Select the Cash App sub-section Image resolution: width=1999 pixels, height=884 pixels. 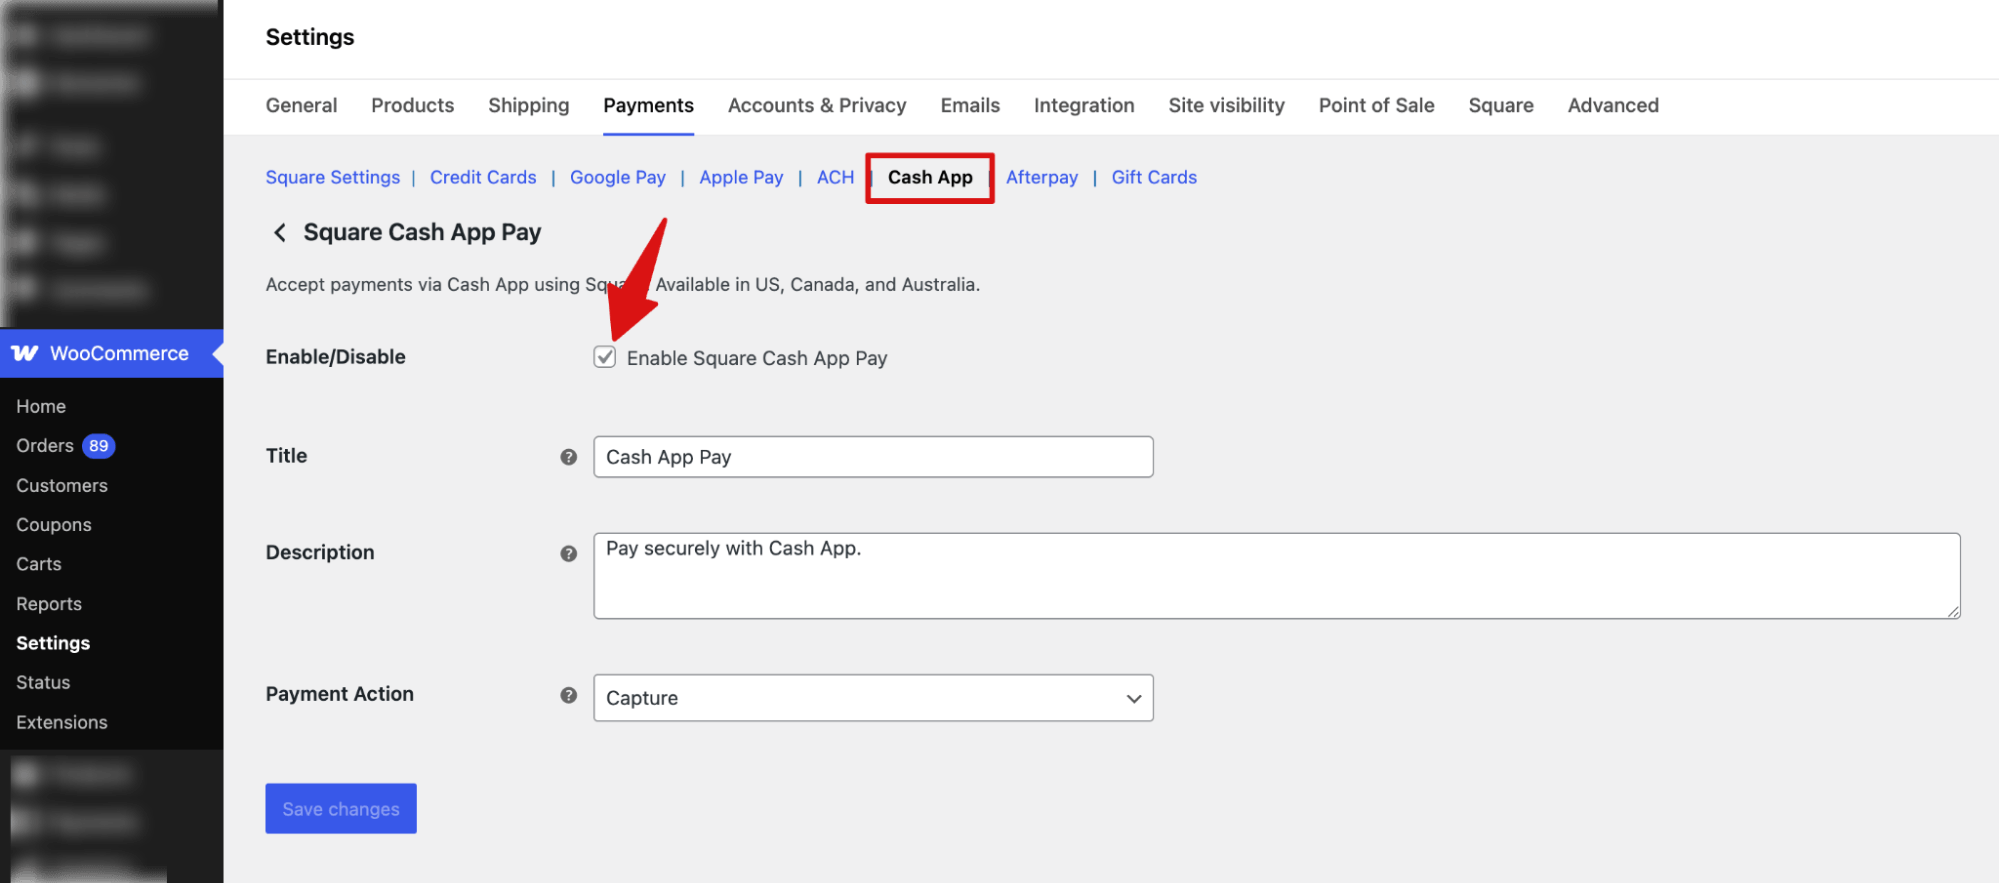coord(930,178)
